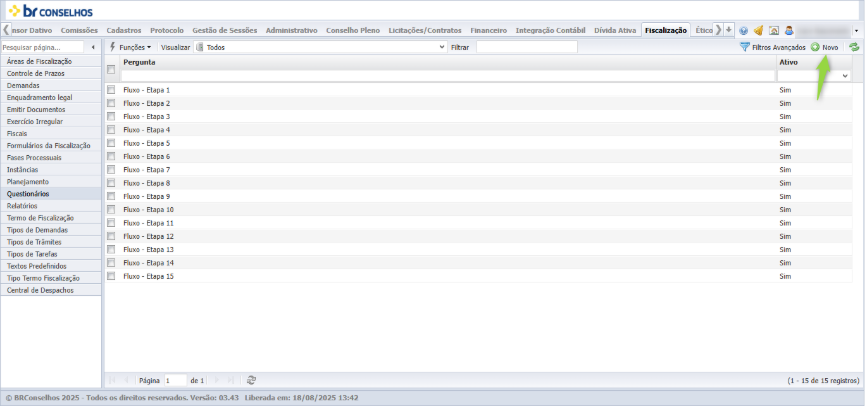The width and height of the screenshot is (865, 406).
Task: Open Demandas in sidebar
Action: point(51,86)
